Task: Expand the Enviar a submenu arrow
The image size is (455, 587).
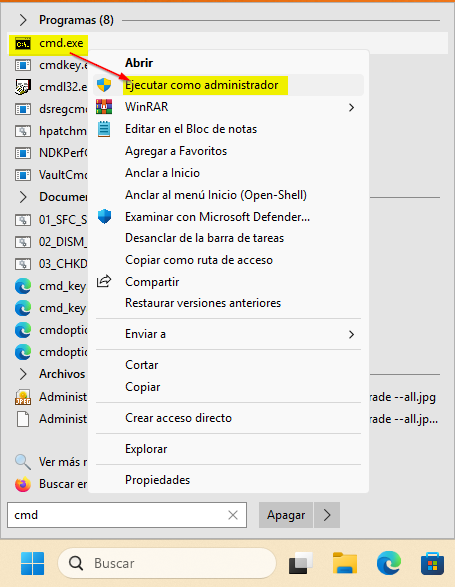Action: point(351,334)
